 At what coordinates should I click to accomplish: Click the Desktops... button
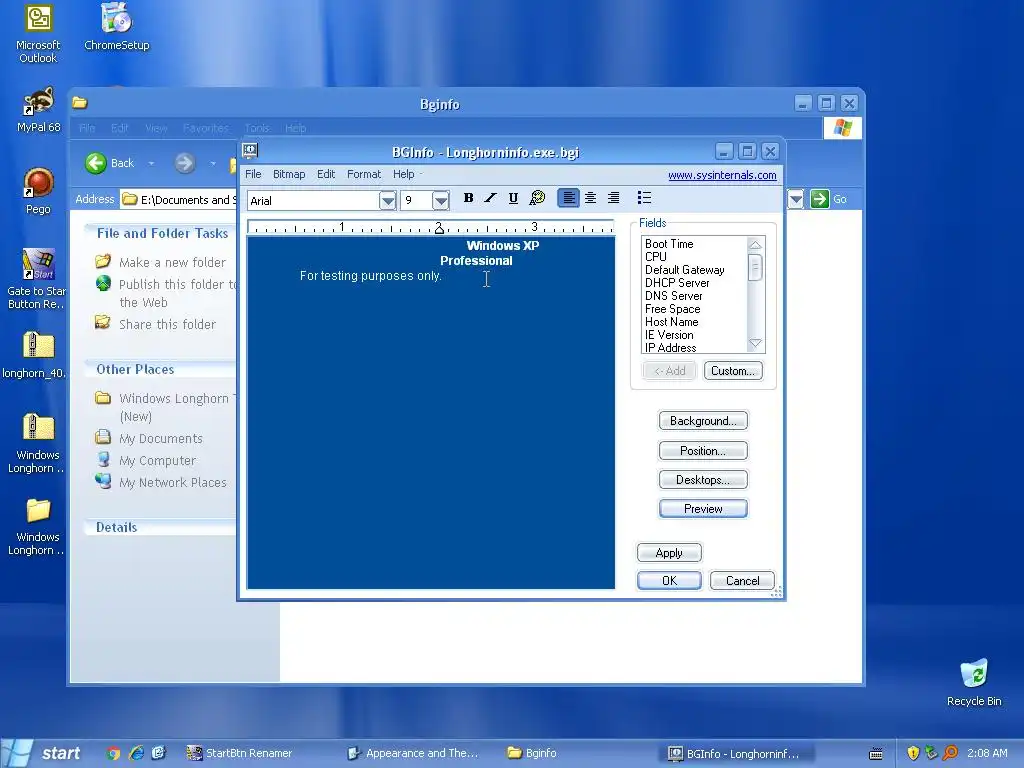pos(703,480)
